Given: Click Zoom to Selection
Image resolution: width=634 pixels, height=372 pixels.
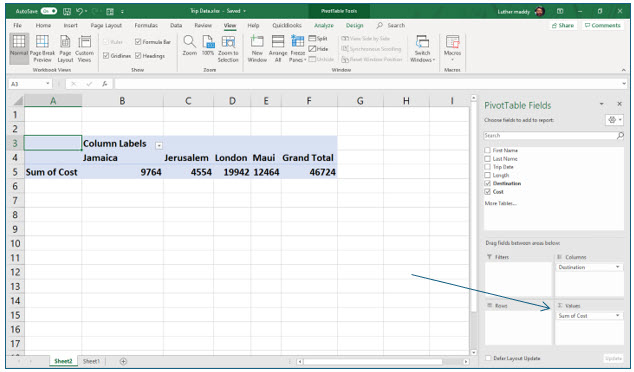Looking at the screenshot, I should (228, 48).
